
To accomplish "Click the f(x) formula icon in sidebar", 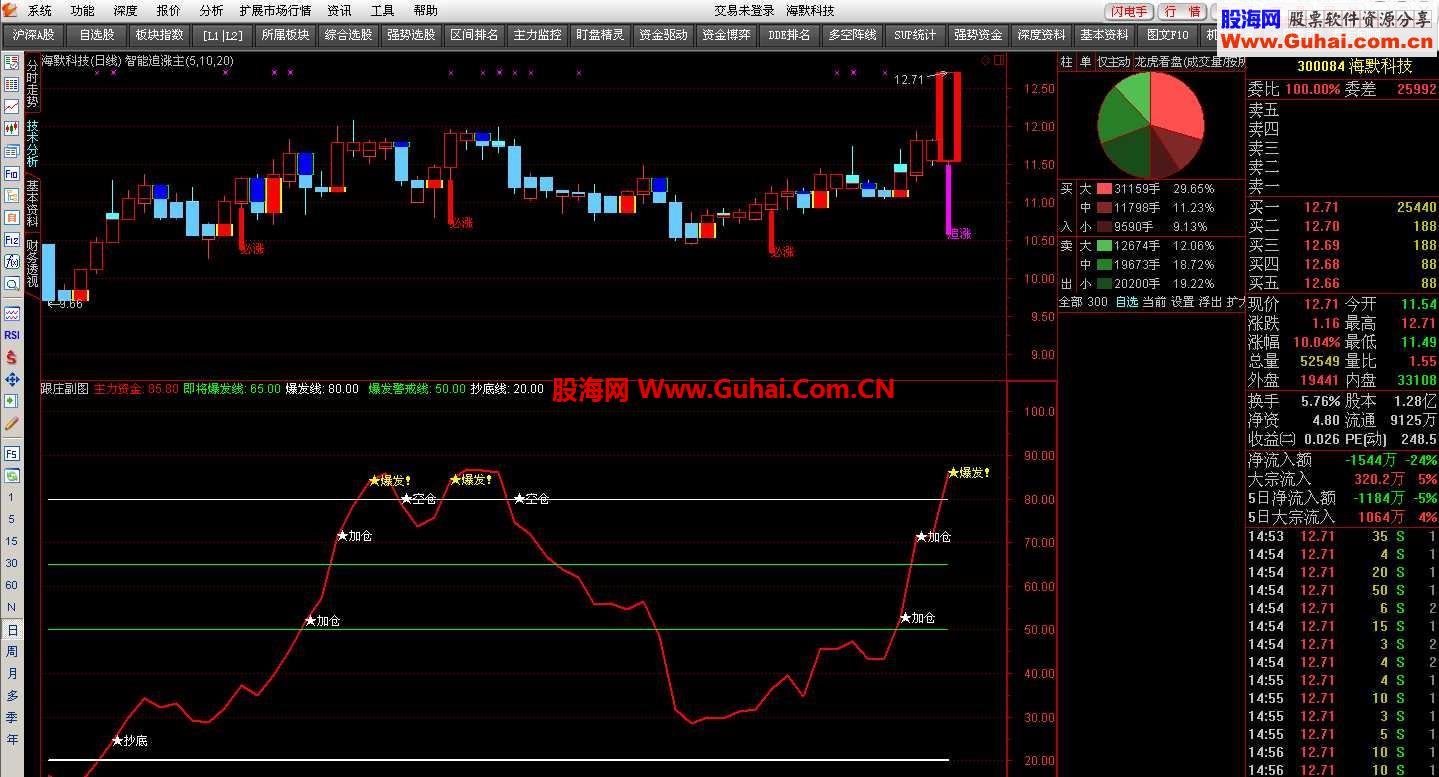I will coord(12,261).
